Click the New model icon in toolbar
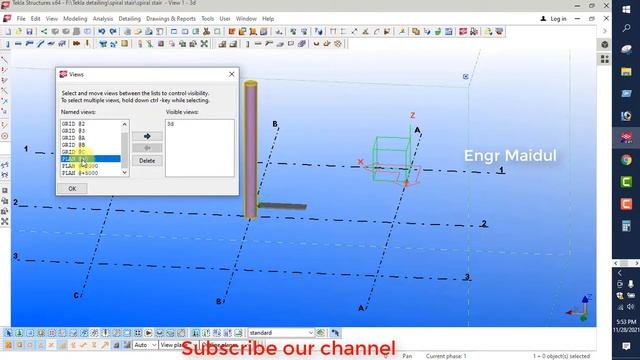640x360 pixels. pos(8,31)
